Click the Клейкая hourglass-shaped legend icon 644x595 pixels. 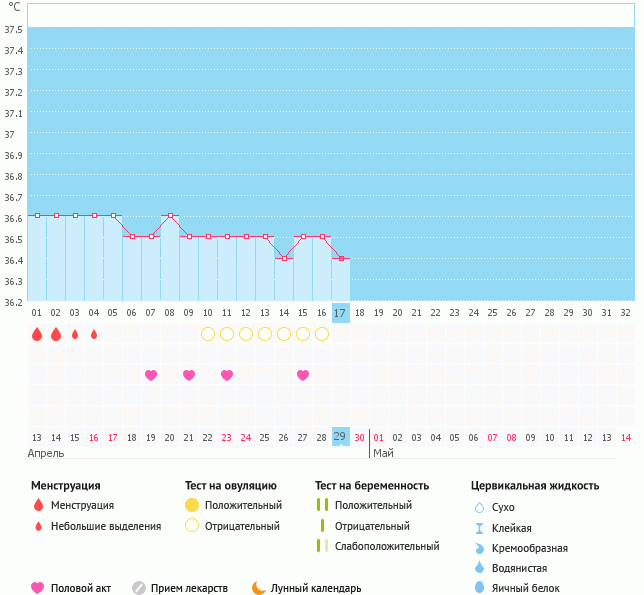[x=479, y=528]
